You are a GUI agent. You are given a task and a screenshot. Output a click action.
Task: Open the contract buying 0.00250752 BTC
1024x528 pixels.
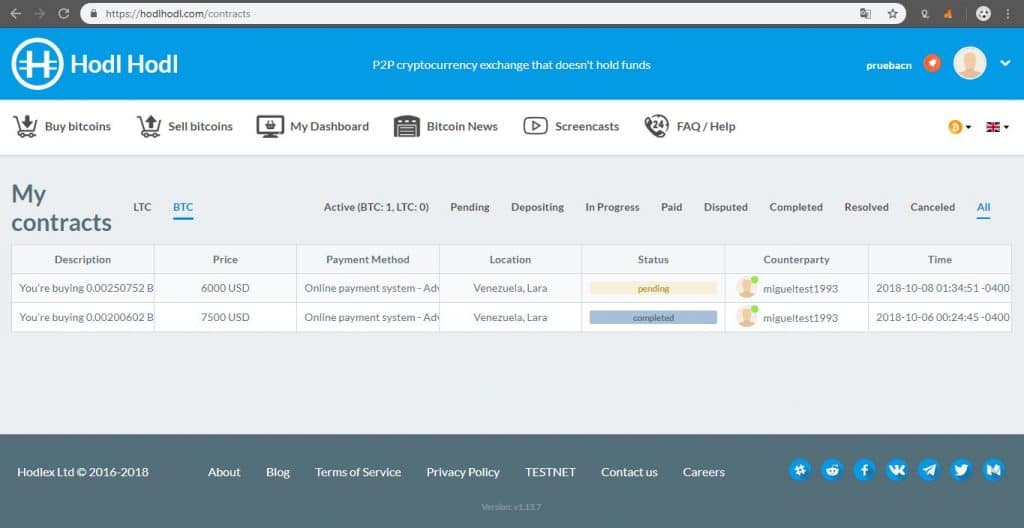86,288
